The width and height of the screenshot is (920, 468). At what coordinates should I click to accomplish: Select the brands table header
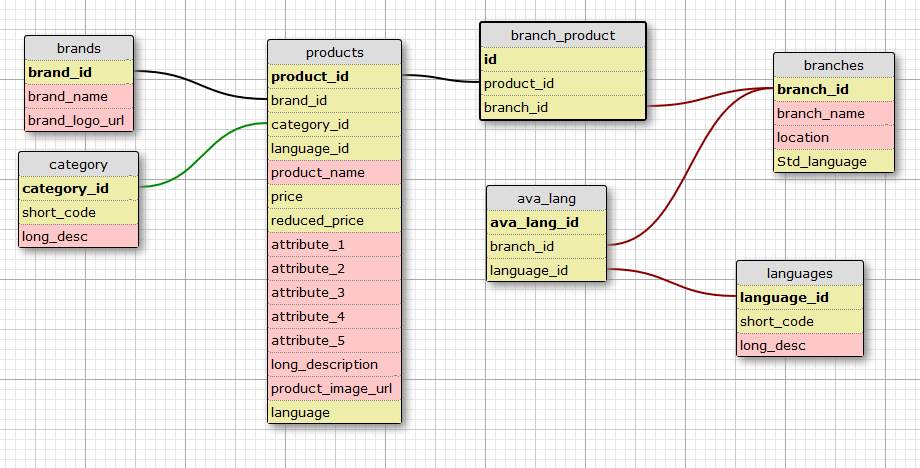79,48
